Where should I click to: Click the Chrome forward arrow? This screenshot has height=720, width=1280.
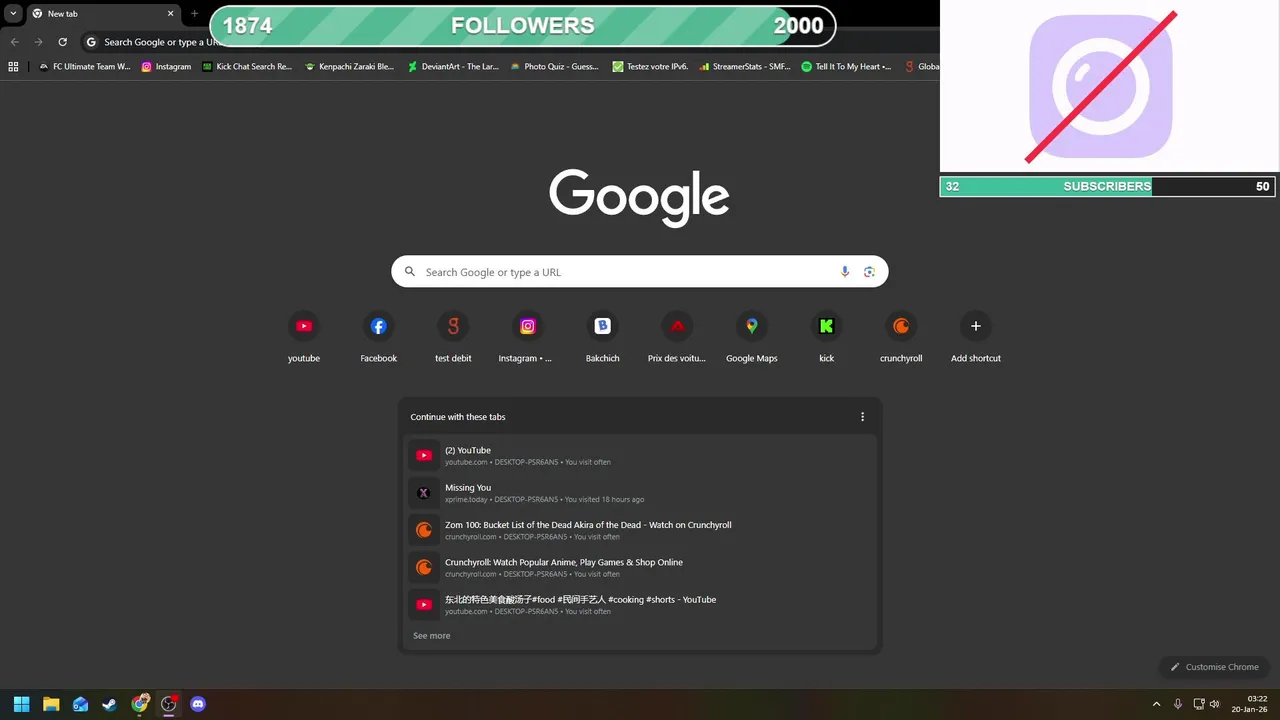click(x=38, y=42)
